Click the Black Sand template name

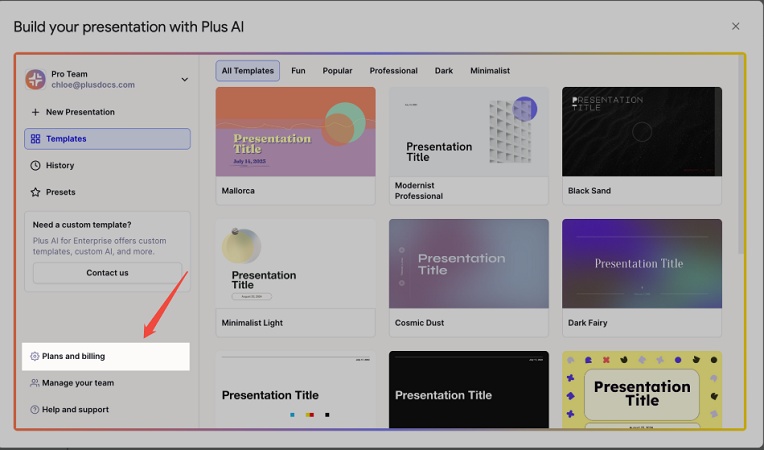point(589,191)
